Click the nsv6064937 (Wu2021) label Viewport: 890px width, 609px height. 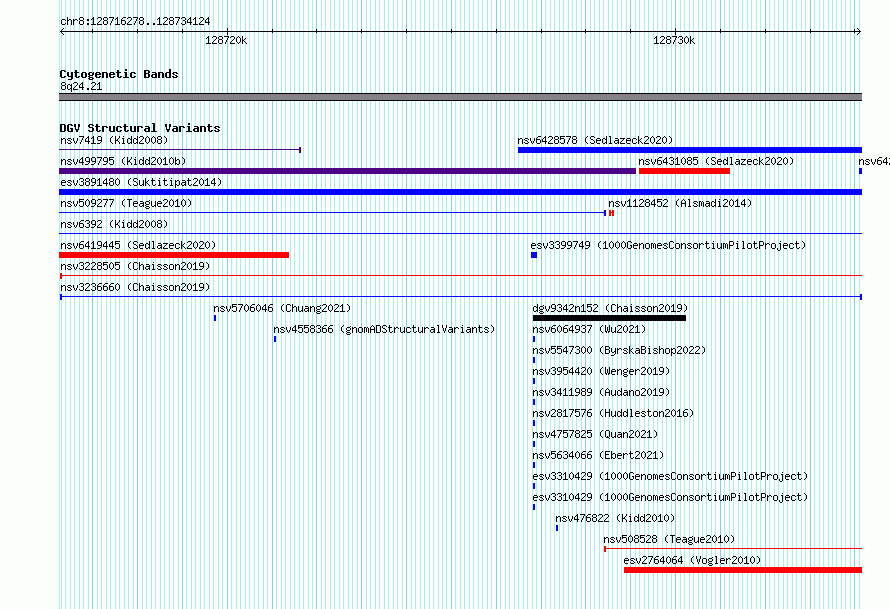(589, 329)
